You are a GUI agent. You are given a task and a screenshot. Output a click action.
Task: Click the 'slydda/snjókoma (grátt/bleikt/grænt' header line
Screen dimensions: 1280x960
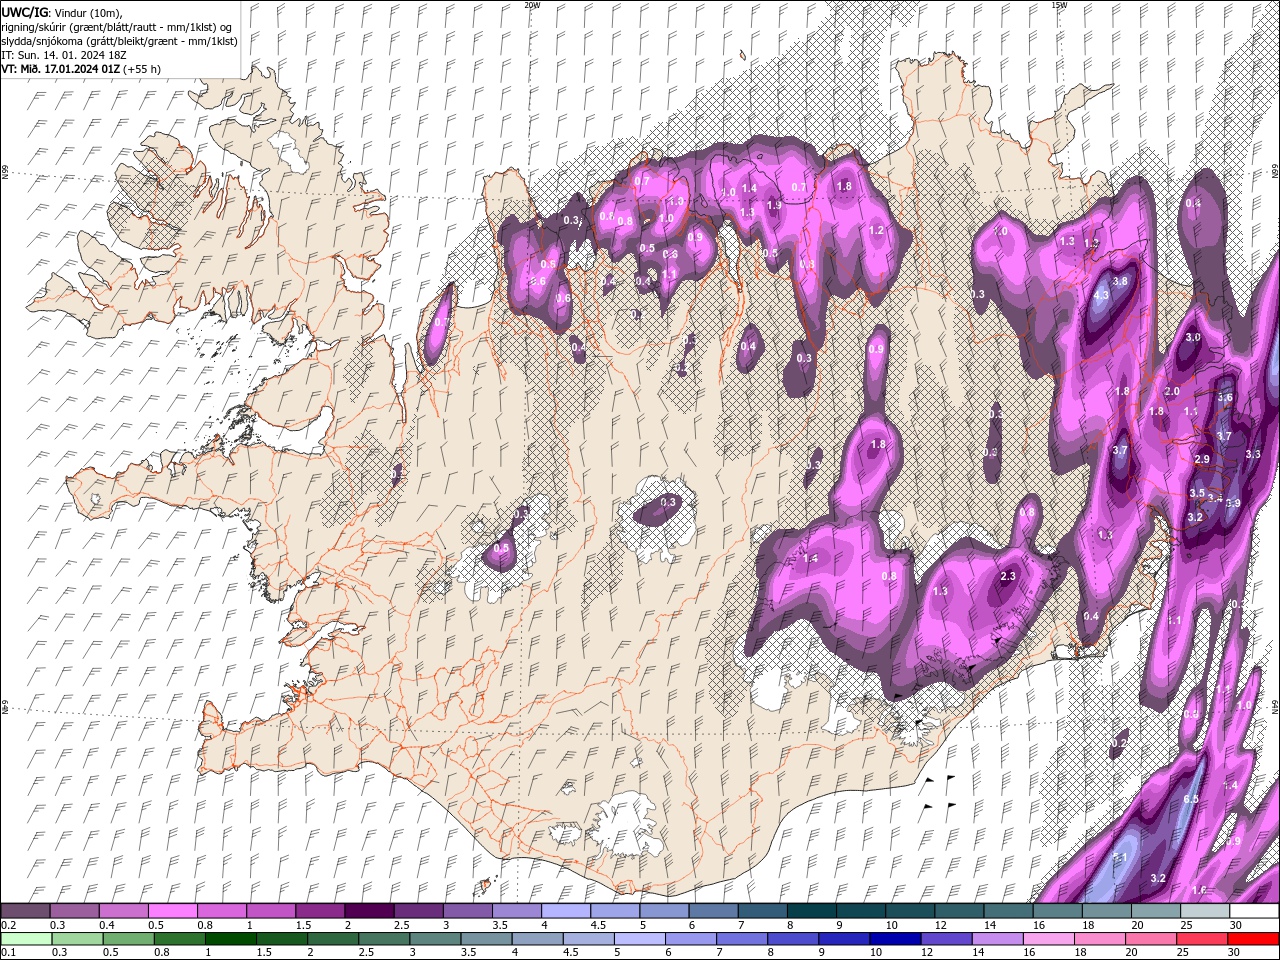point(118,41)
